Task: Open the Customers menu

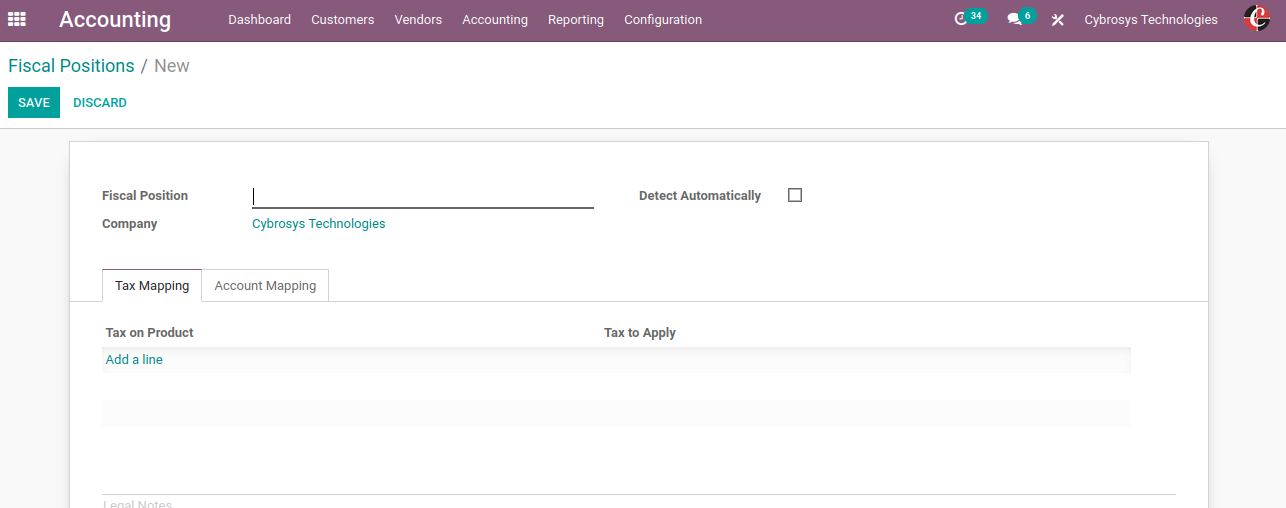Action: [342, 20]
